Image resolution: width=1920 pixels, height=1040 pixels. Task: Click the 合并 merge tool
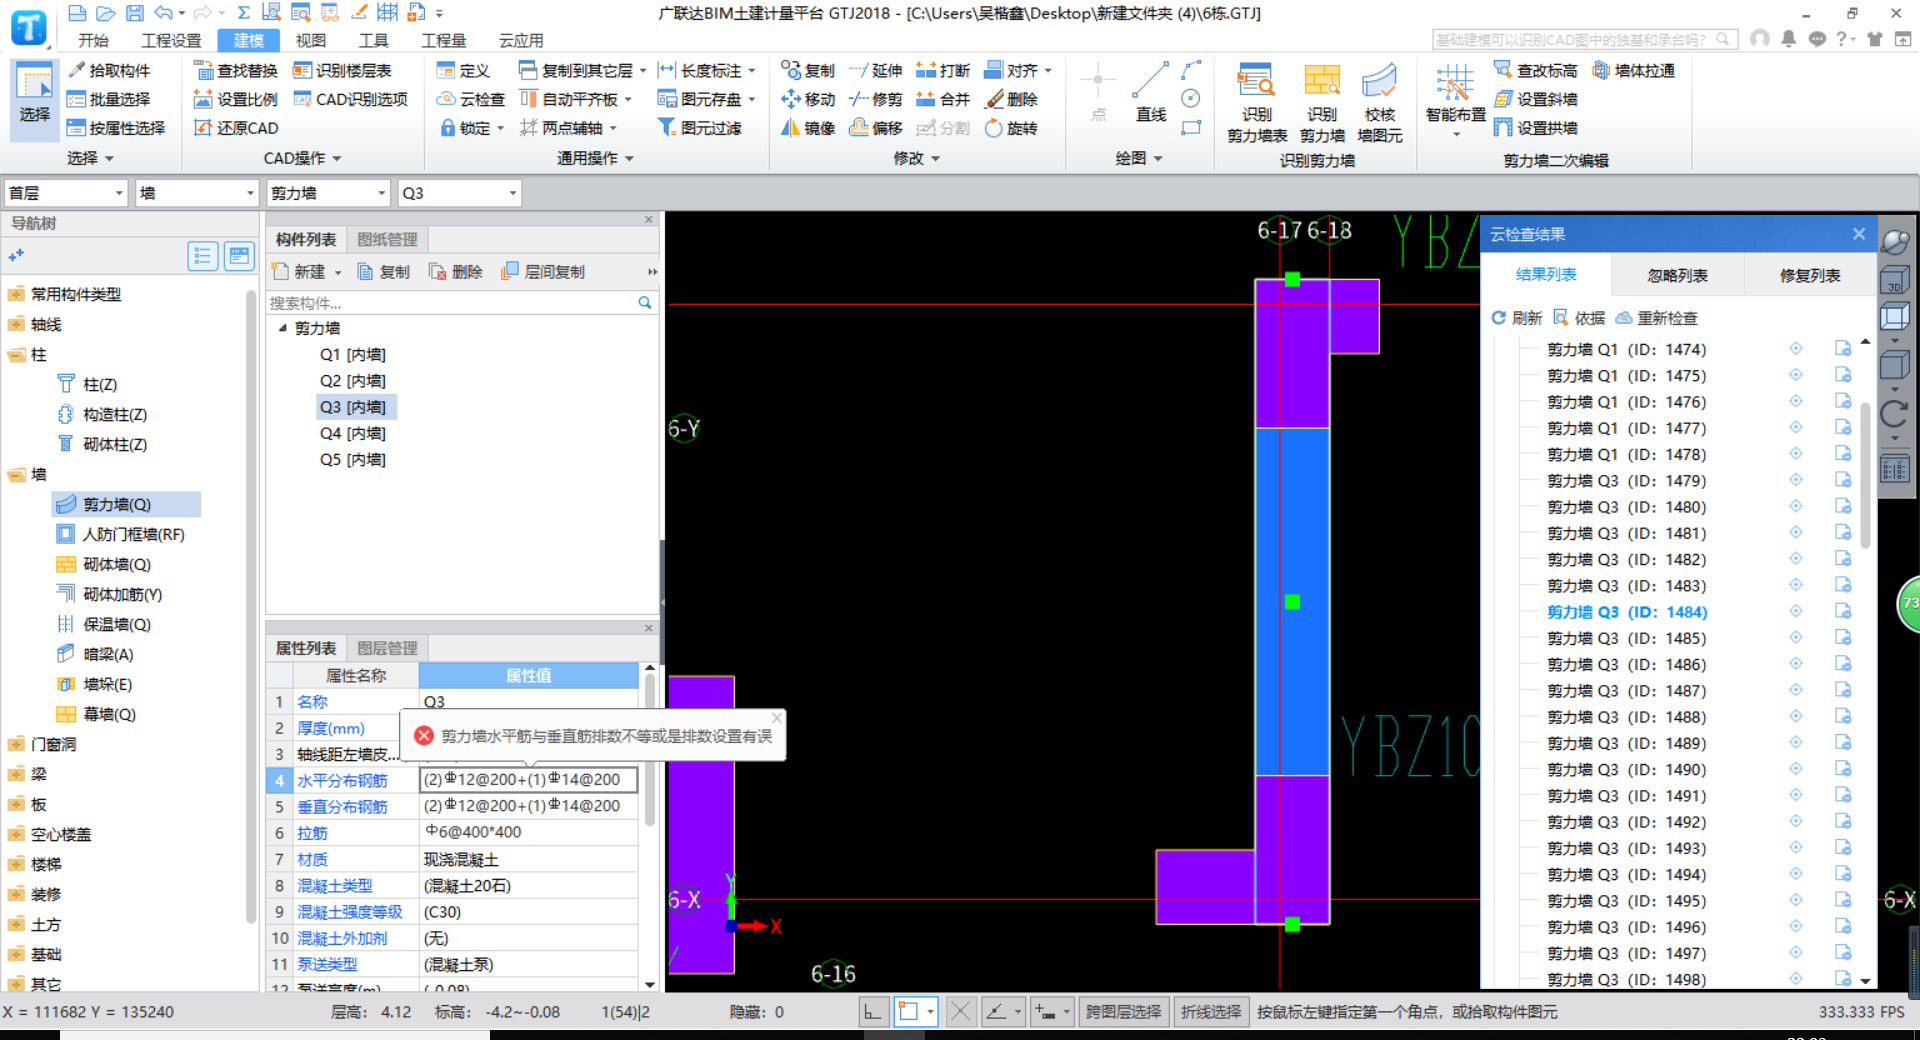point(943,99)
